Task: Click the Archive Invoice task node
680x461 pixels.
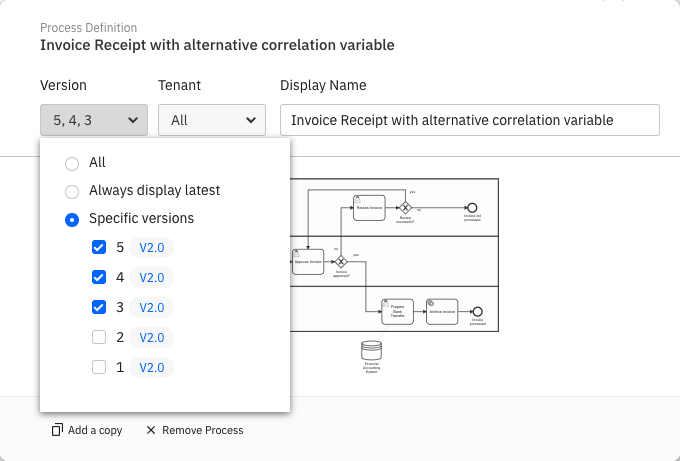Action: [441, 312]
